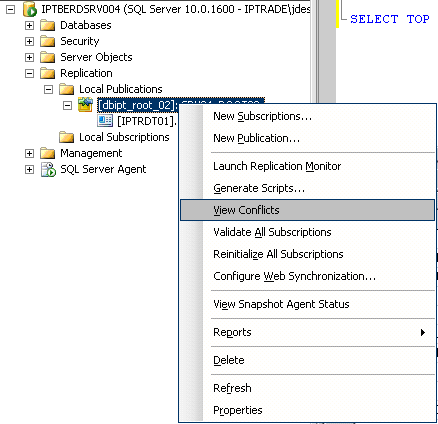
Task: Select the SQL Server Agent label
Action: click(x=103, y=169)
